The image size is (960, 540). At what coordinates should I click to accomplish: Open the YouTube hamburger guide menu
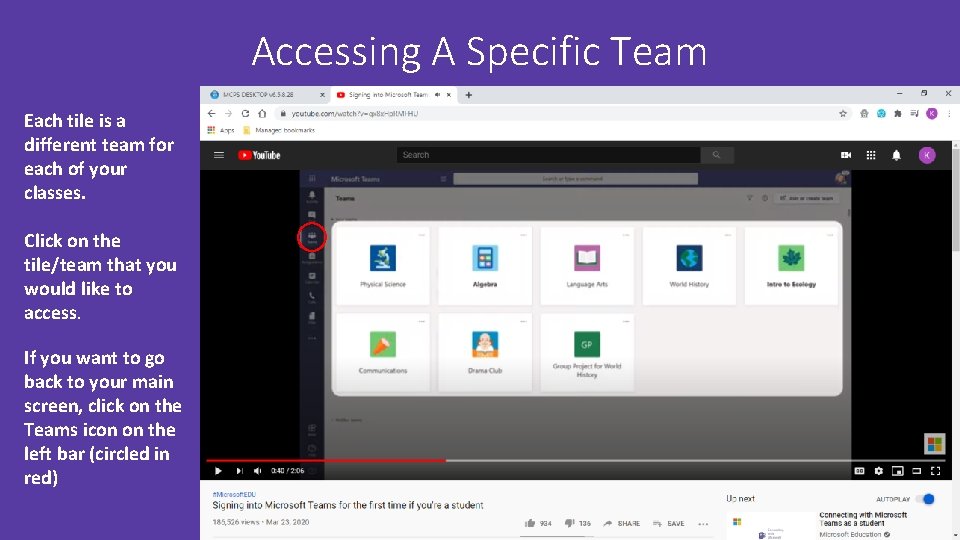219,155
